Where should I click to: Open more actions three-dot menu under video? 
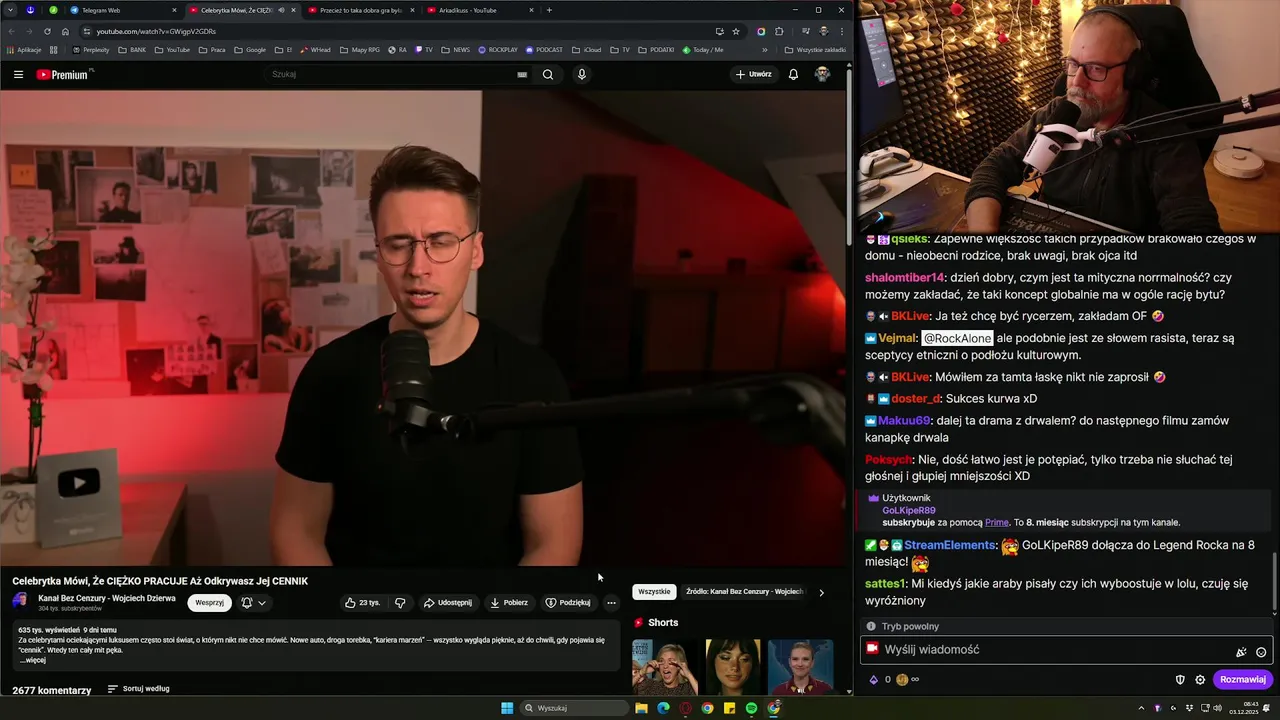[x=611, y=603]
